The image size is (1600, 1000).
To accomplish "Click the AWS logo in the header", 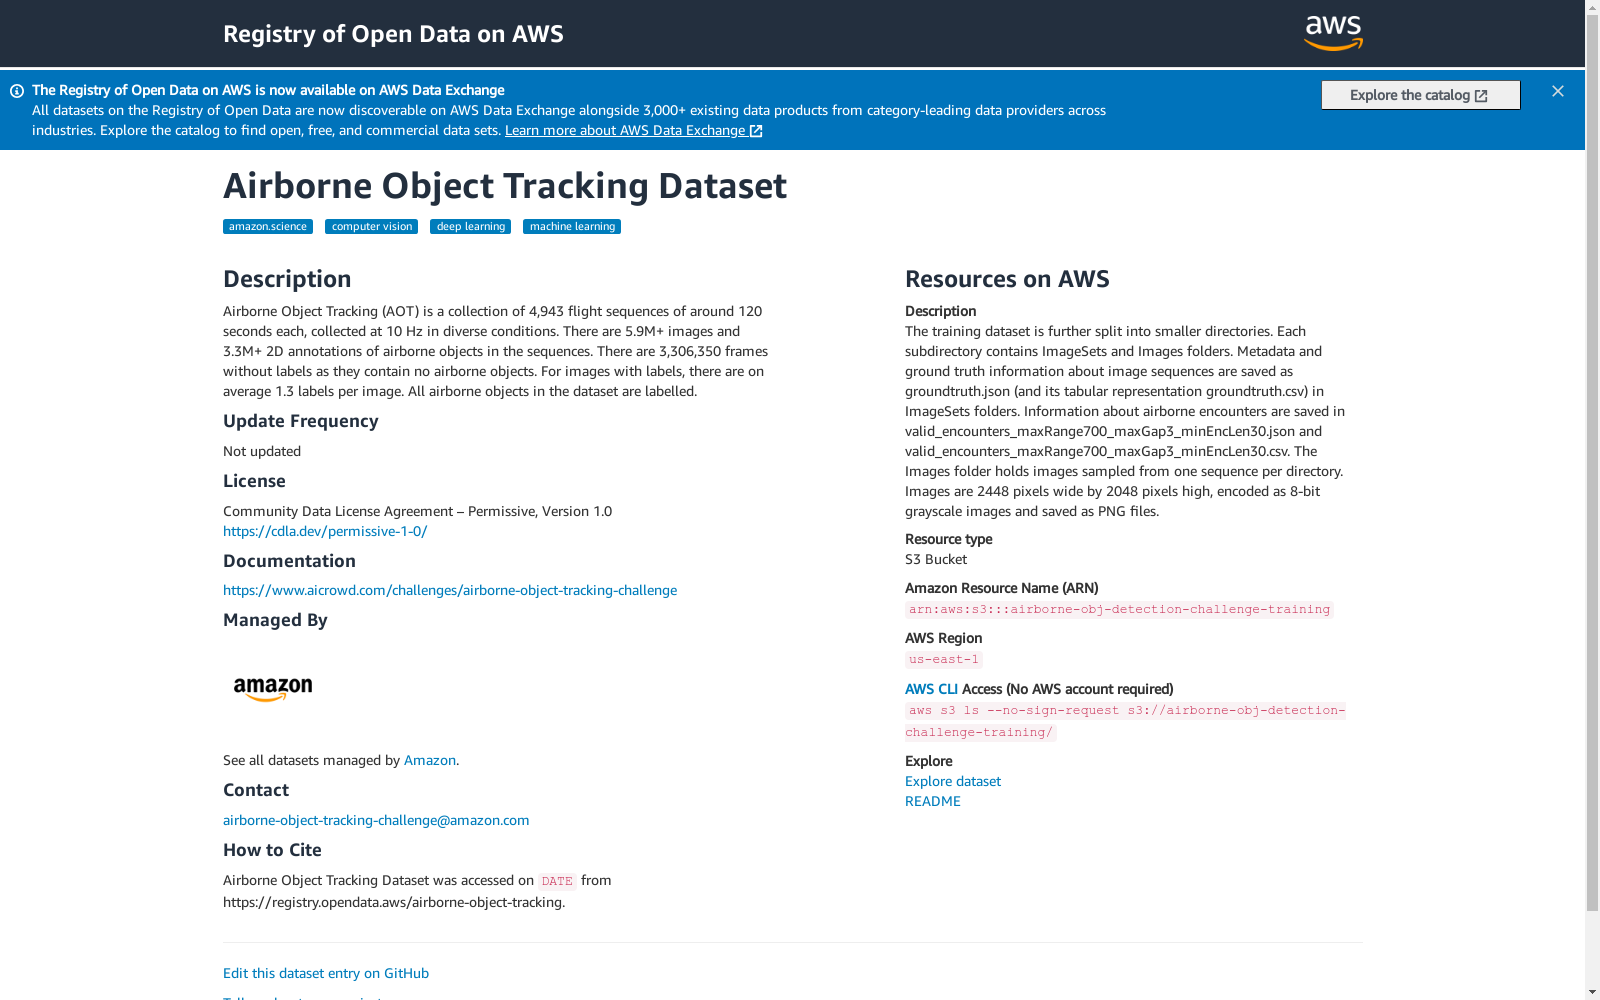I will pyautogui.click(x=1333, y=33).
